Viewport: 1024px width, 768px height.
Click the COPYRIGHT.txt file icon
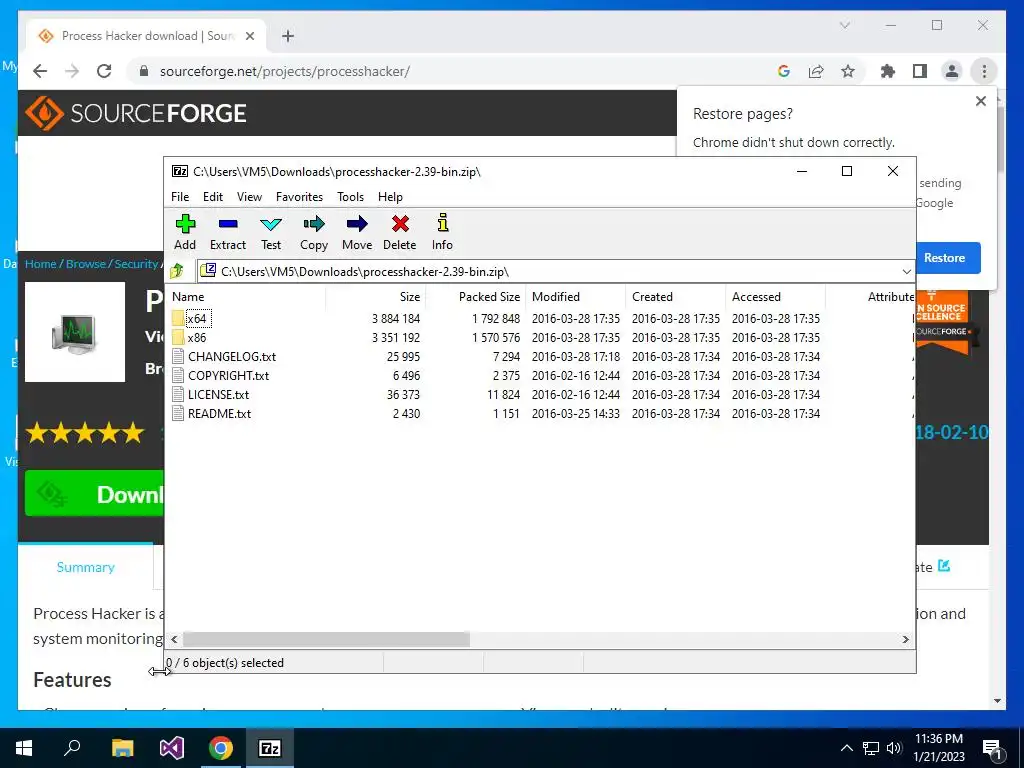[x=178, y=376]
